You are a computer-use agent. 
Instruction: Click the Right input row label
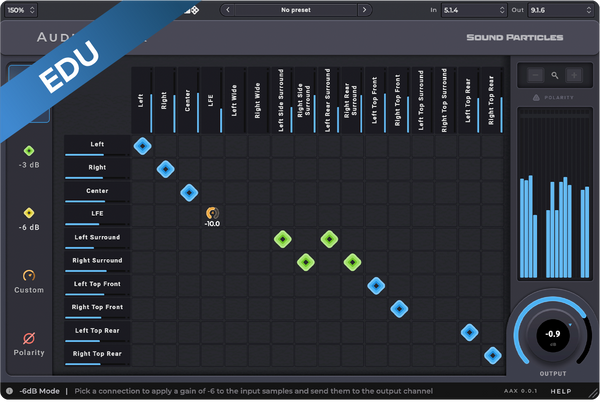tap(97, 168)
